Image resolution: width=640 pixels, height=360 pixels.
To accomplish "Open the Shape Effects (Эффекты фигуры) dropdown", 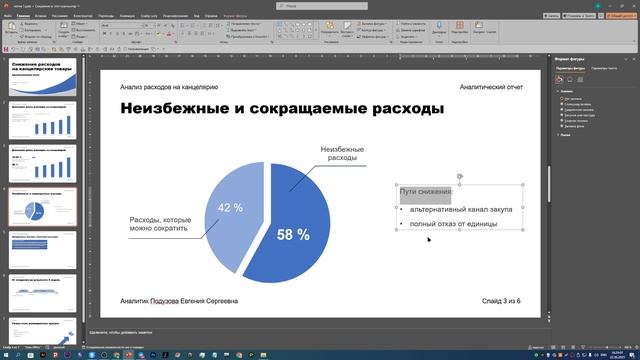I will (372, 36).
